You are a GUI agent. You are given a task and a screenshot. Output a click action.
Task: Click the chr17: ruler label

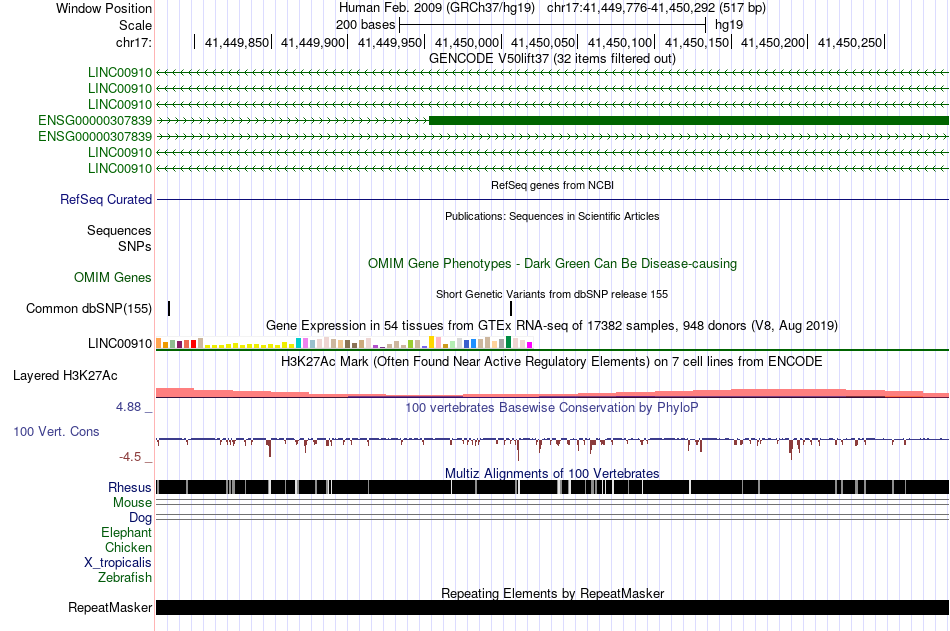pyautogui.click(x=133, y=42)
